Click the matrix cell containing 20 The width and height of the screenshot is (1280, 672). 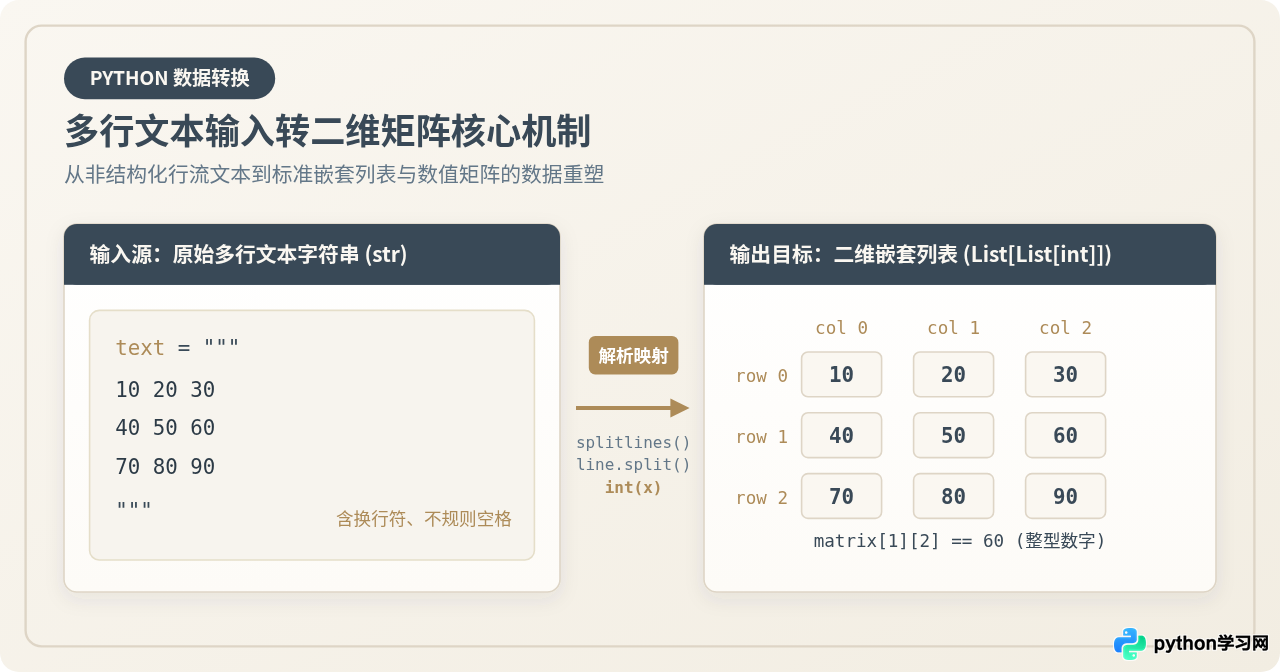pos(953,374)
